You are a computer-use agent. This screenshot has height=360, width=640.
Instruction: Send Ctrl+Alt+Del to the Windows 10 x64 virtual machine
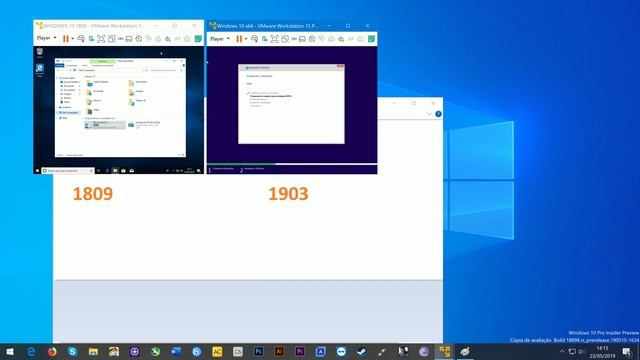[x=254, y=39]
